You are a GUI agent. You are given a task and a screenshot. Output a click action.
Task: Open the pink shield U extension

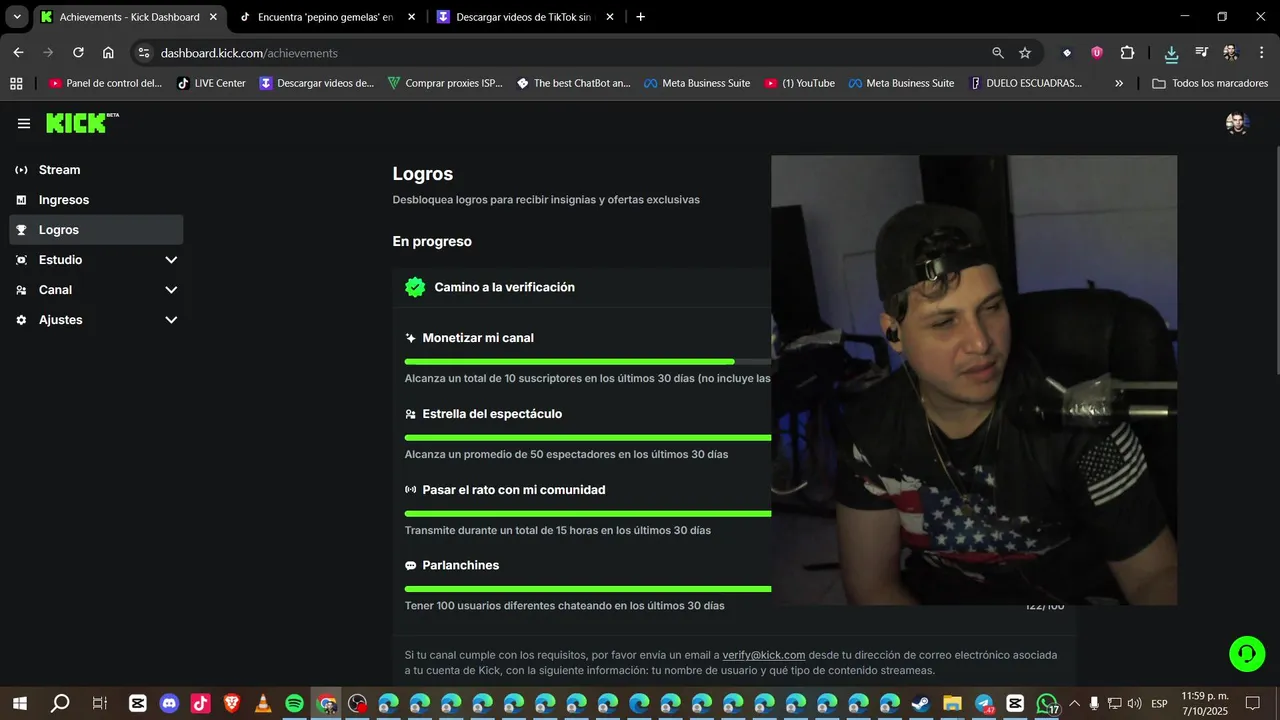(x=1097, y=53)
